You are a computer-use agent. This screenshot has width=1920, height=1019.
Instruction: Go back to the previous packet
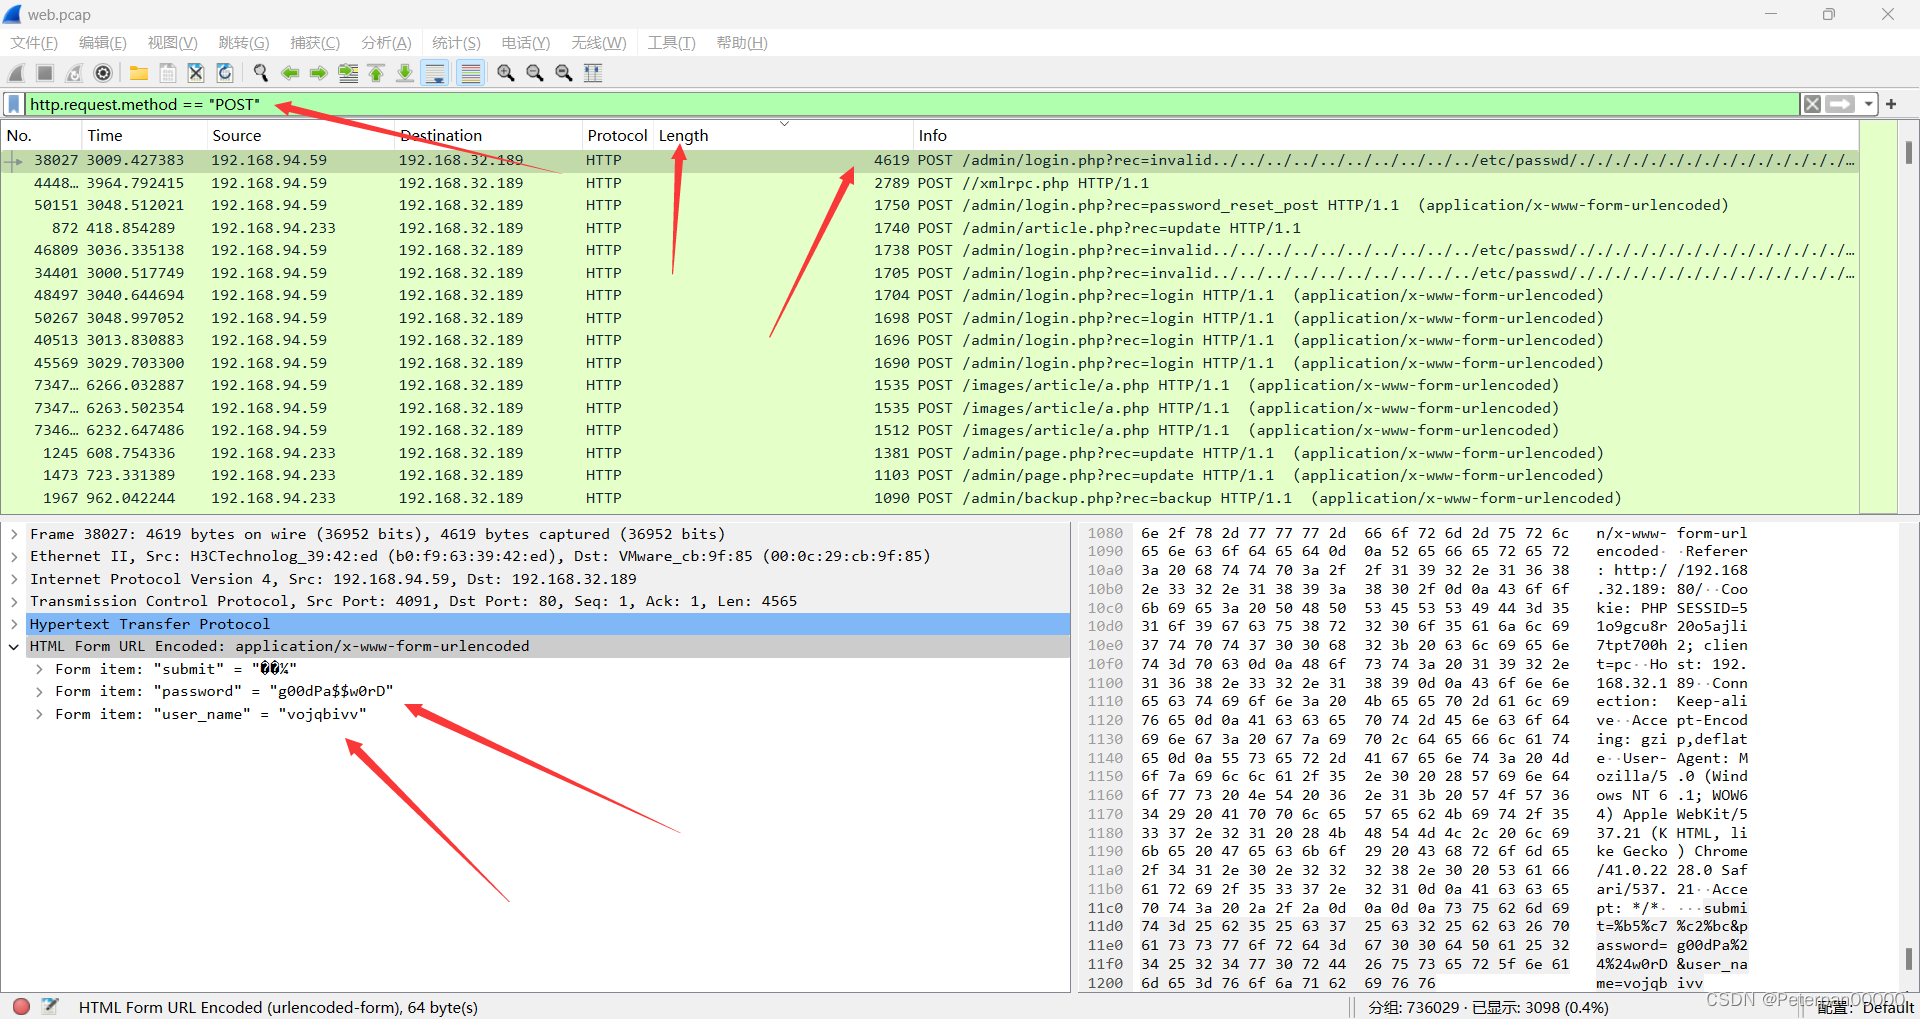[290, 73]
